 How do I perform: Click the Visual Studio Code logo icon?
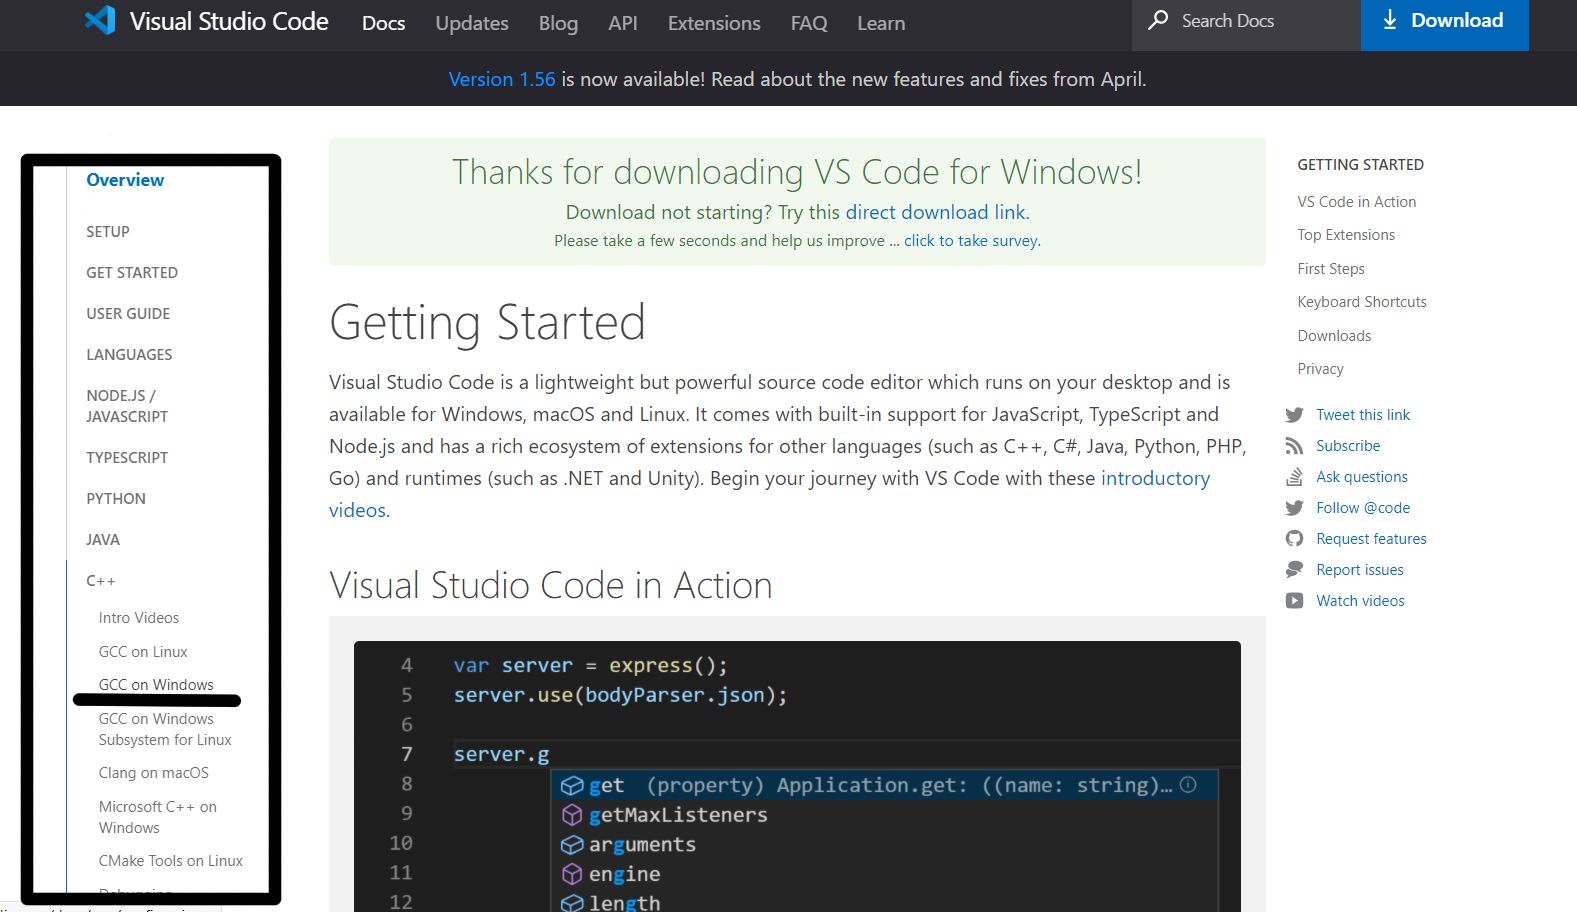(x=100, y=20)
